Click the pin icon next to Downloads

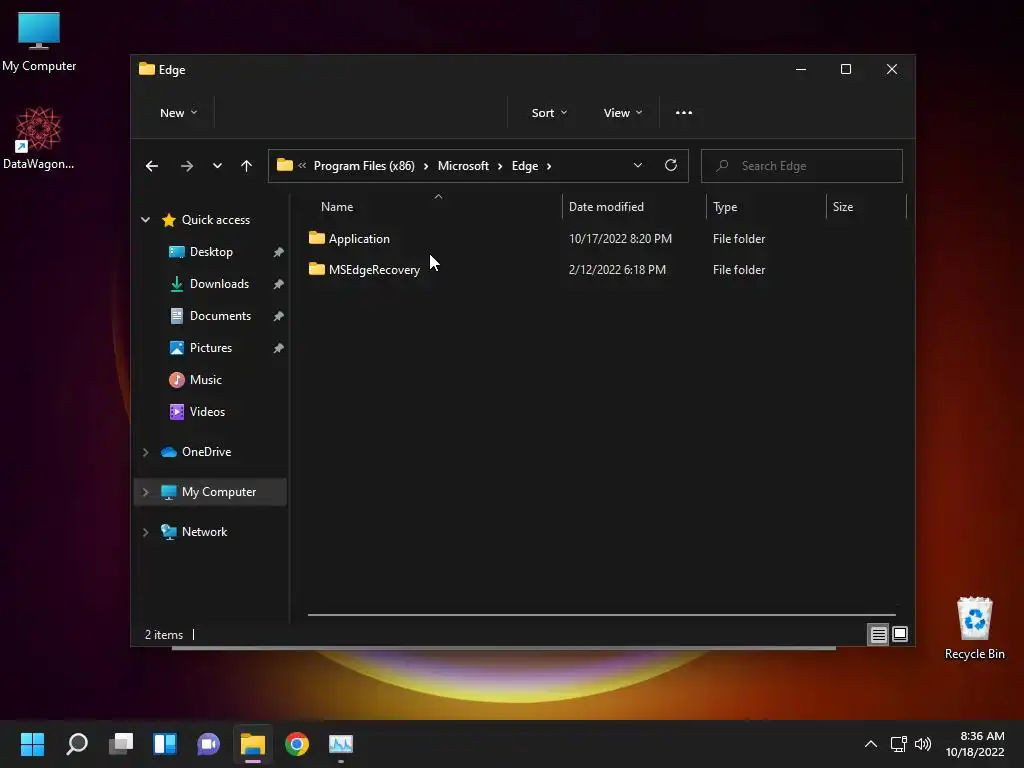point(278,284)
